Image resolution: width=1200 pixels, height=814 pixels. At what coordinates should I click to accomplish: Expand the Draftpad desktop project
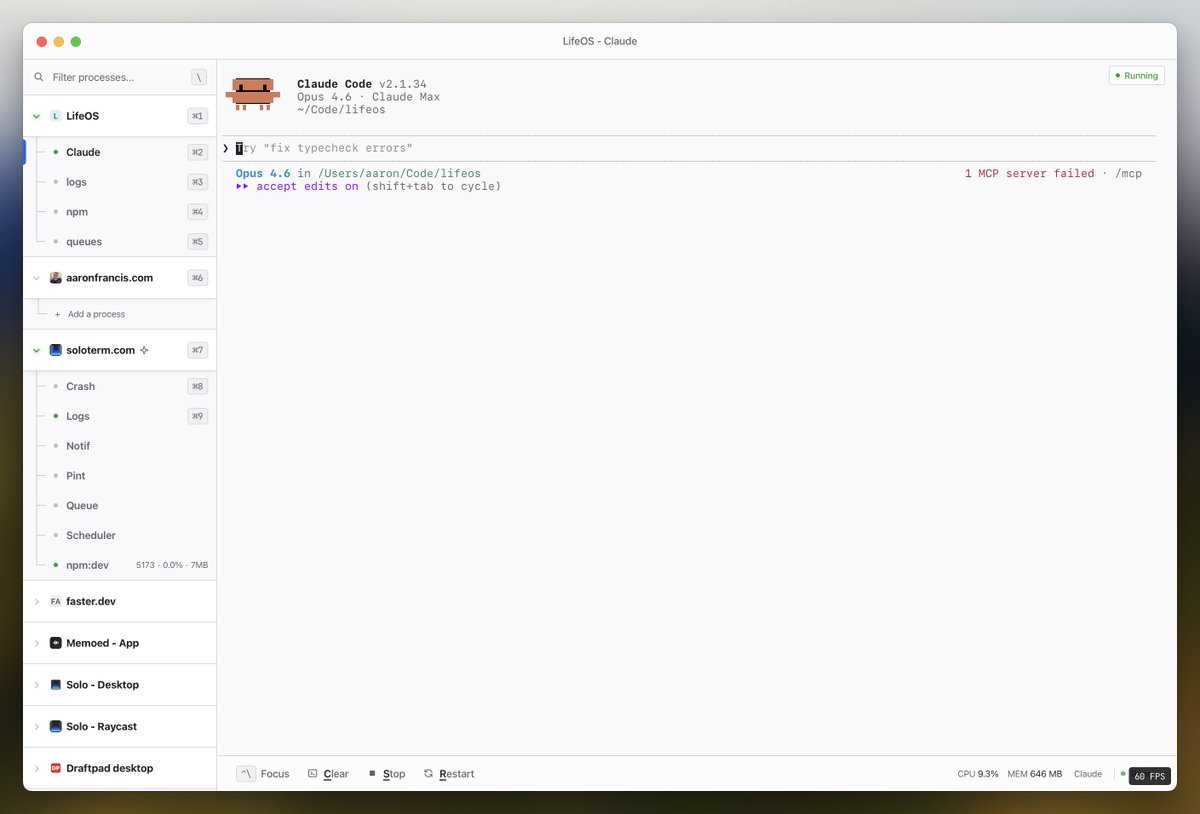point(37,768)
